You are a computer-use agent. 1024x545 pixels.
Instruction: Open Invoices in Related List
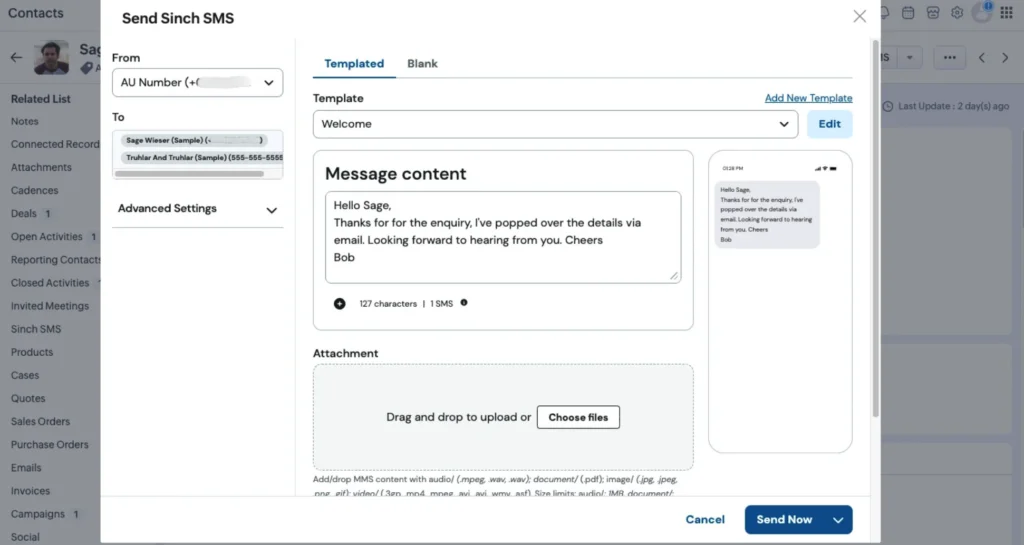(x=30, y=491)
